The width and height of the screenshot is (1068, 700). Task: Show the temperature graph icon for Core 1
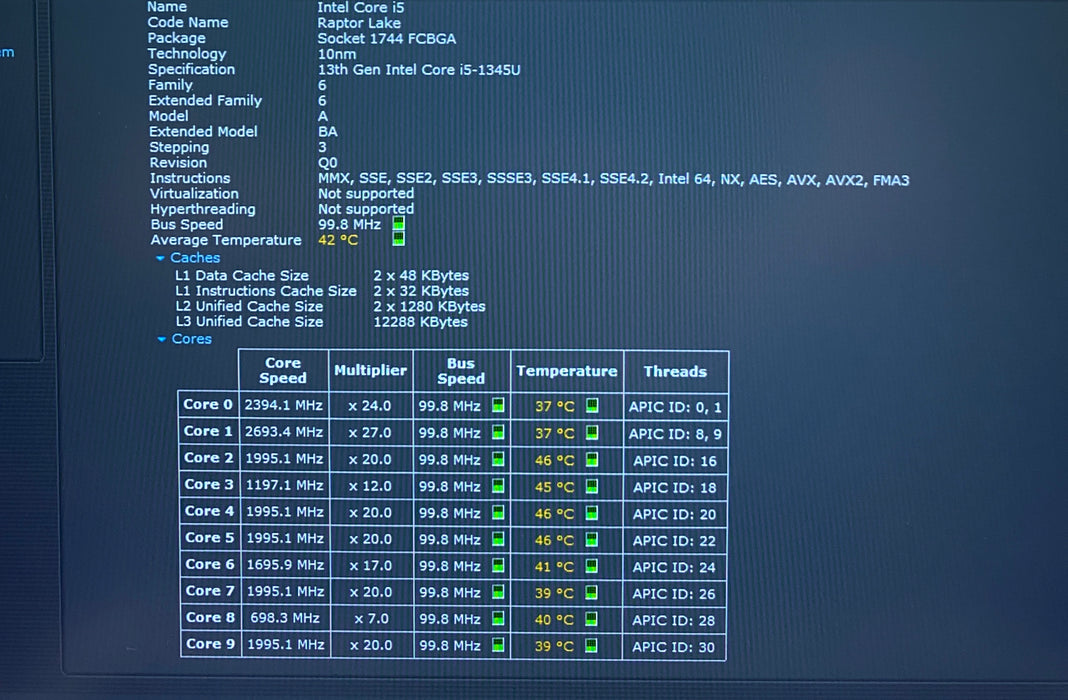592,432
